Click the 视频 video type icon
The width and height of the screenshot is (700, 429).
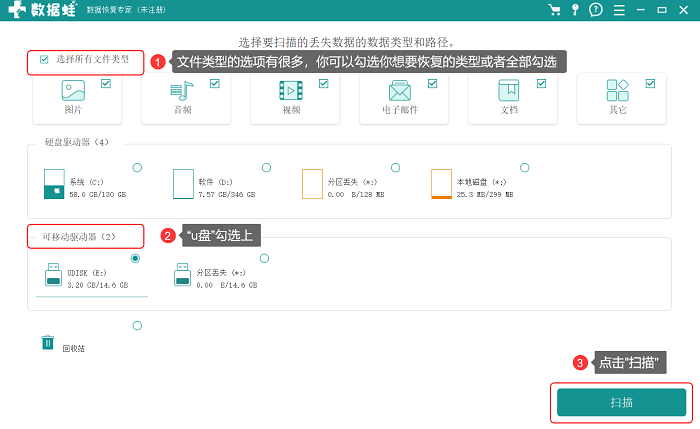(291, 91)
